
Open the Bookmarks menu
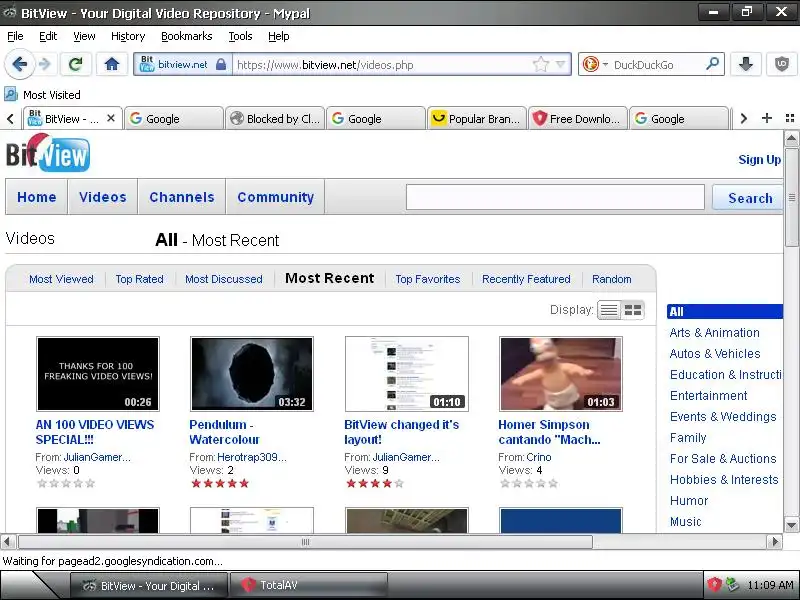pyautogui.click(x=186, y=36)
